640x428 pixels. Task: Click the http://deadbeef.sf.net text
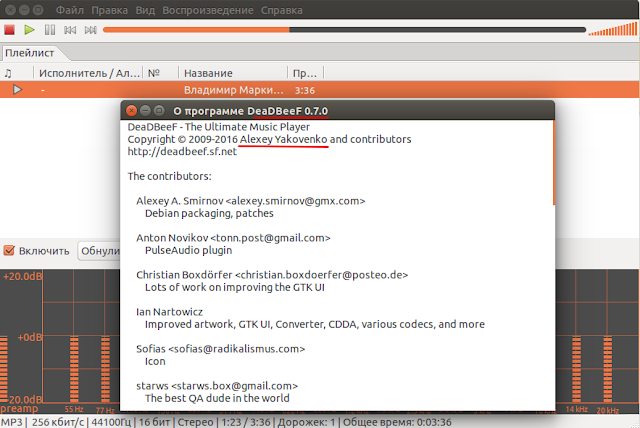(182, 151)
